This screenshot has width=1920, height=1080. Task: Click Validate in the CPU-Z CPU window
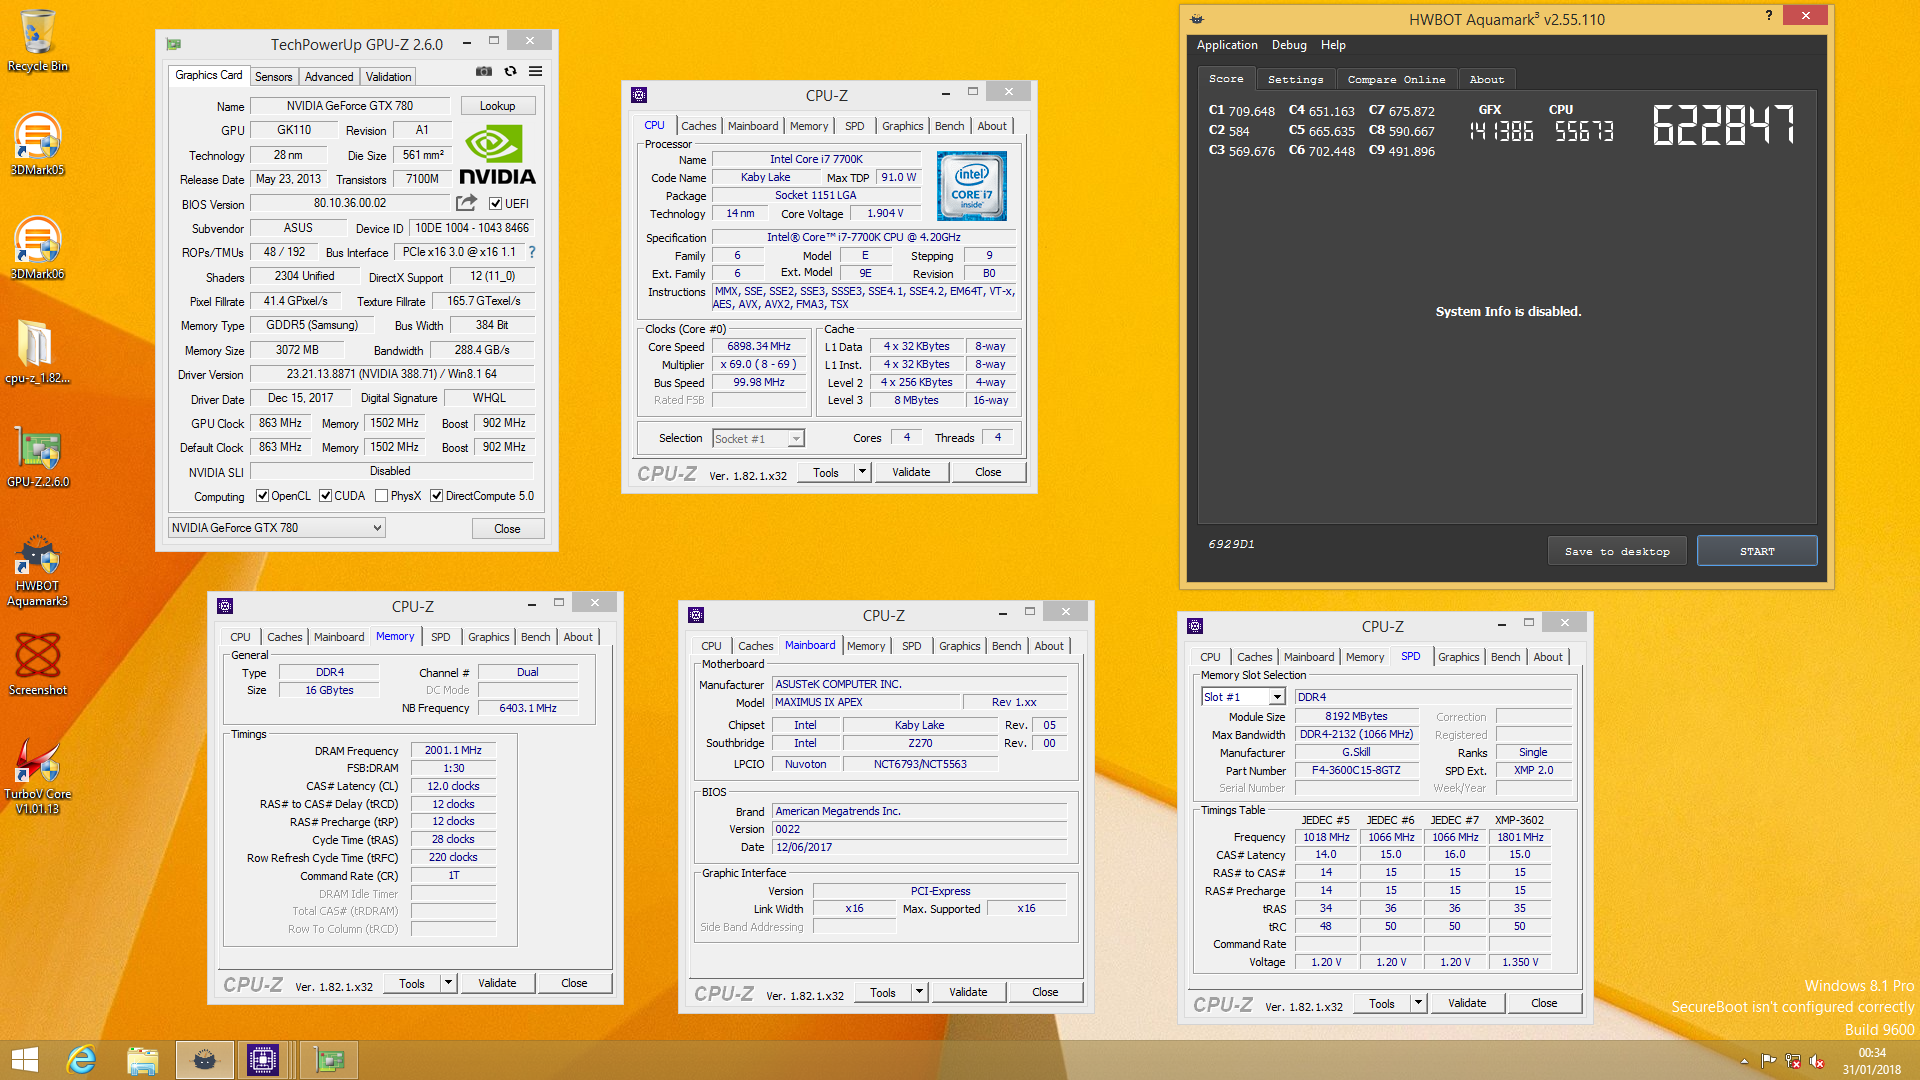coord(911,472)
